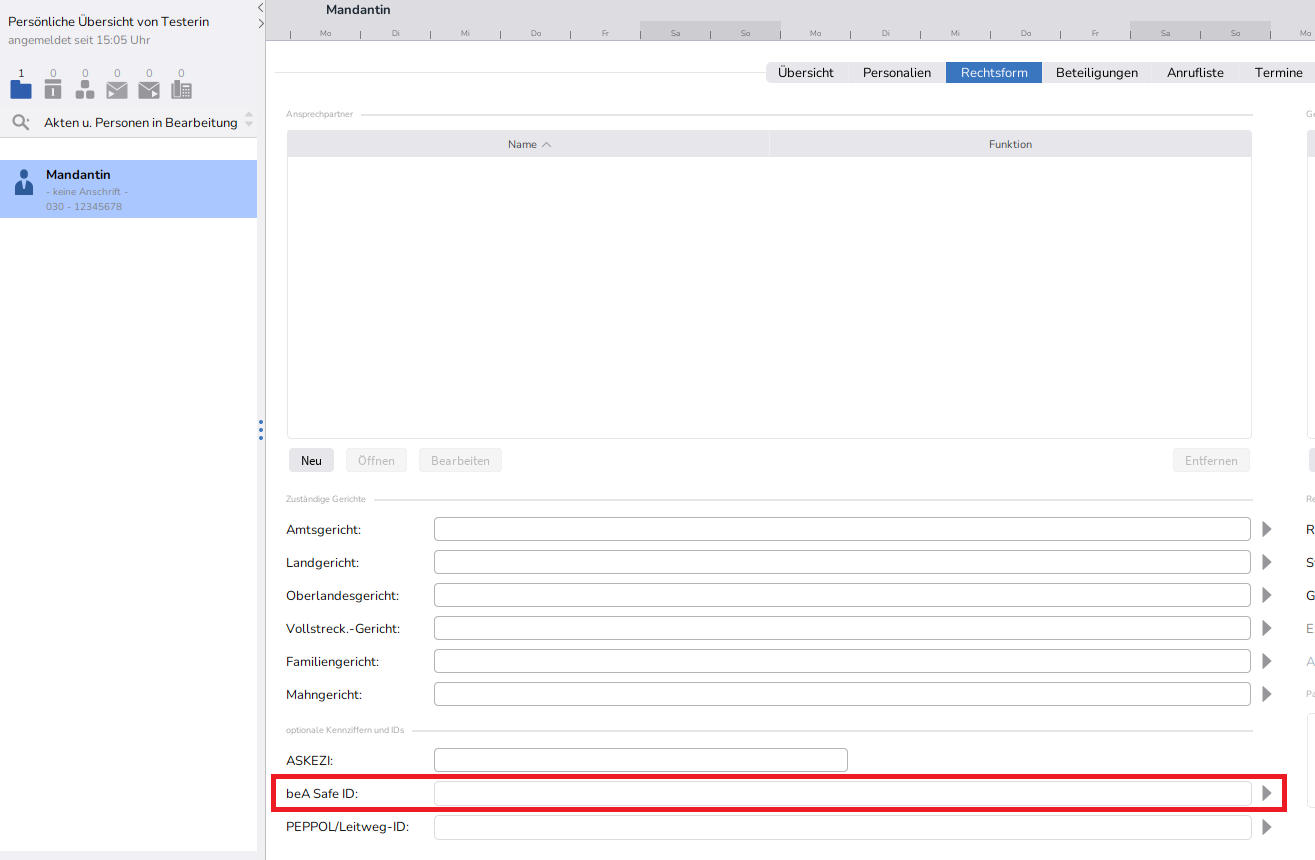Click the Mandantin person icon in list
Viewport: 1315px width, 860px height.
[24, 182]
